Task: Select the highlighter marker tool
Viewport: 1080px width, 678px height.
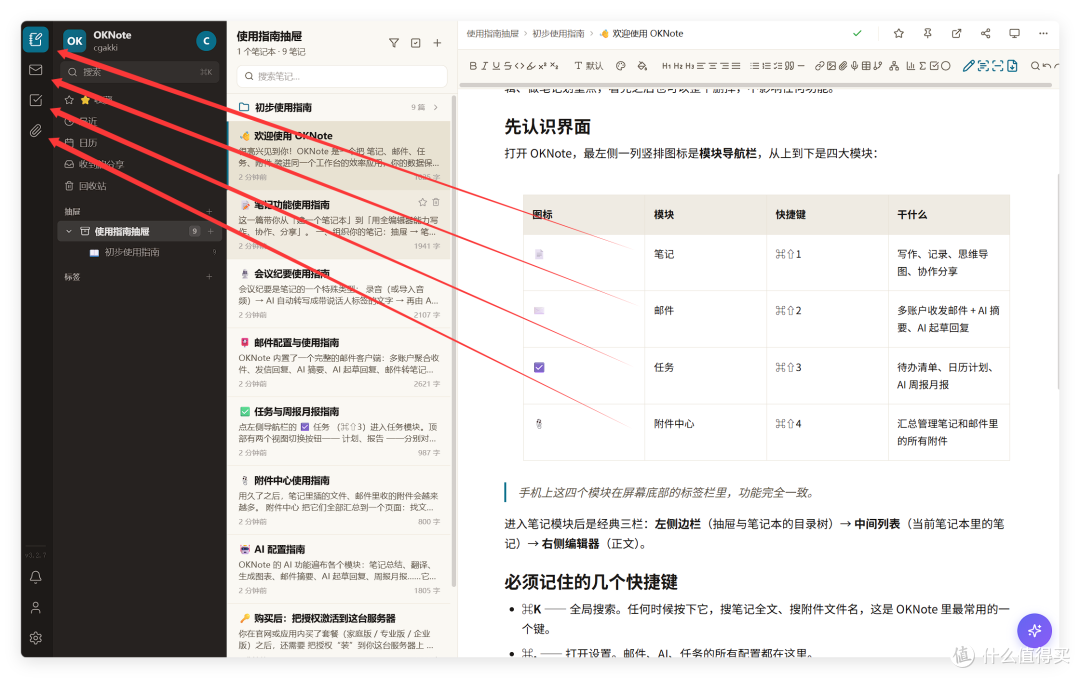Action: pos(531,66)
